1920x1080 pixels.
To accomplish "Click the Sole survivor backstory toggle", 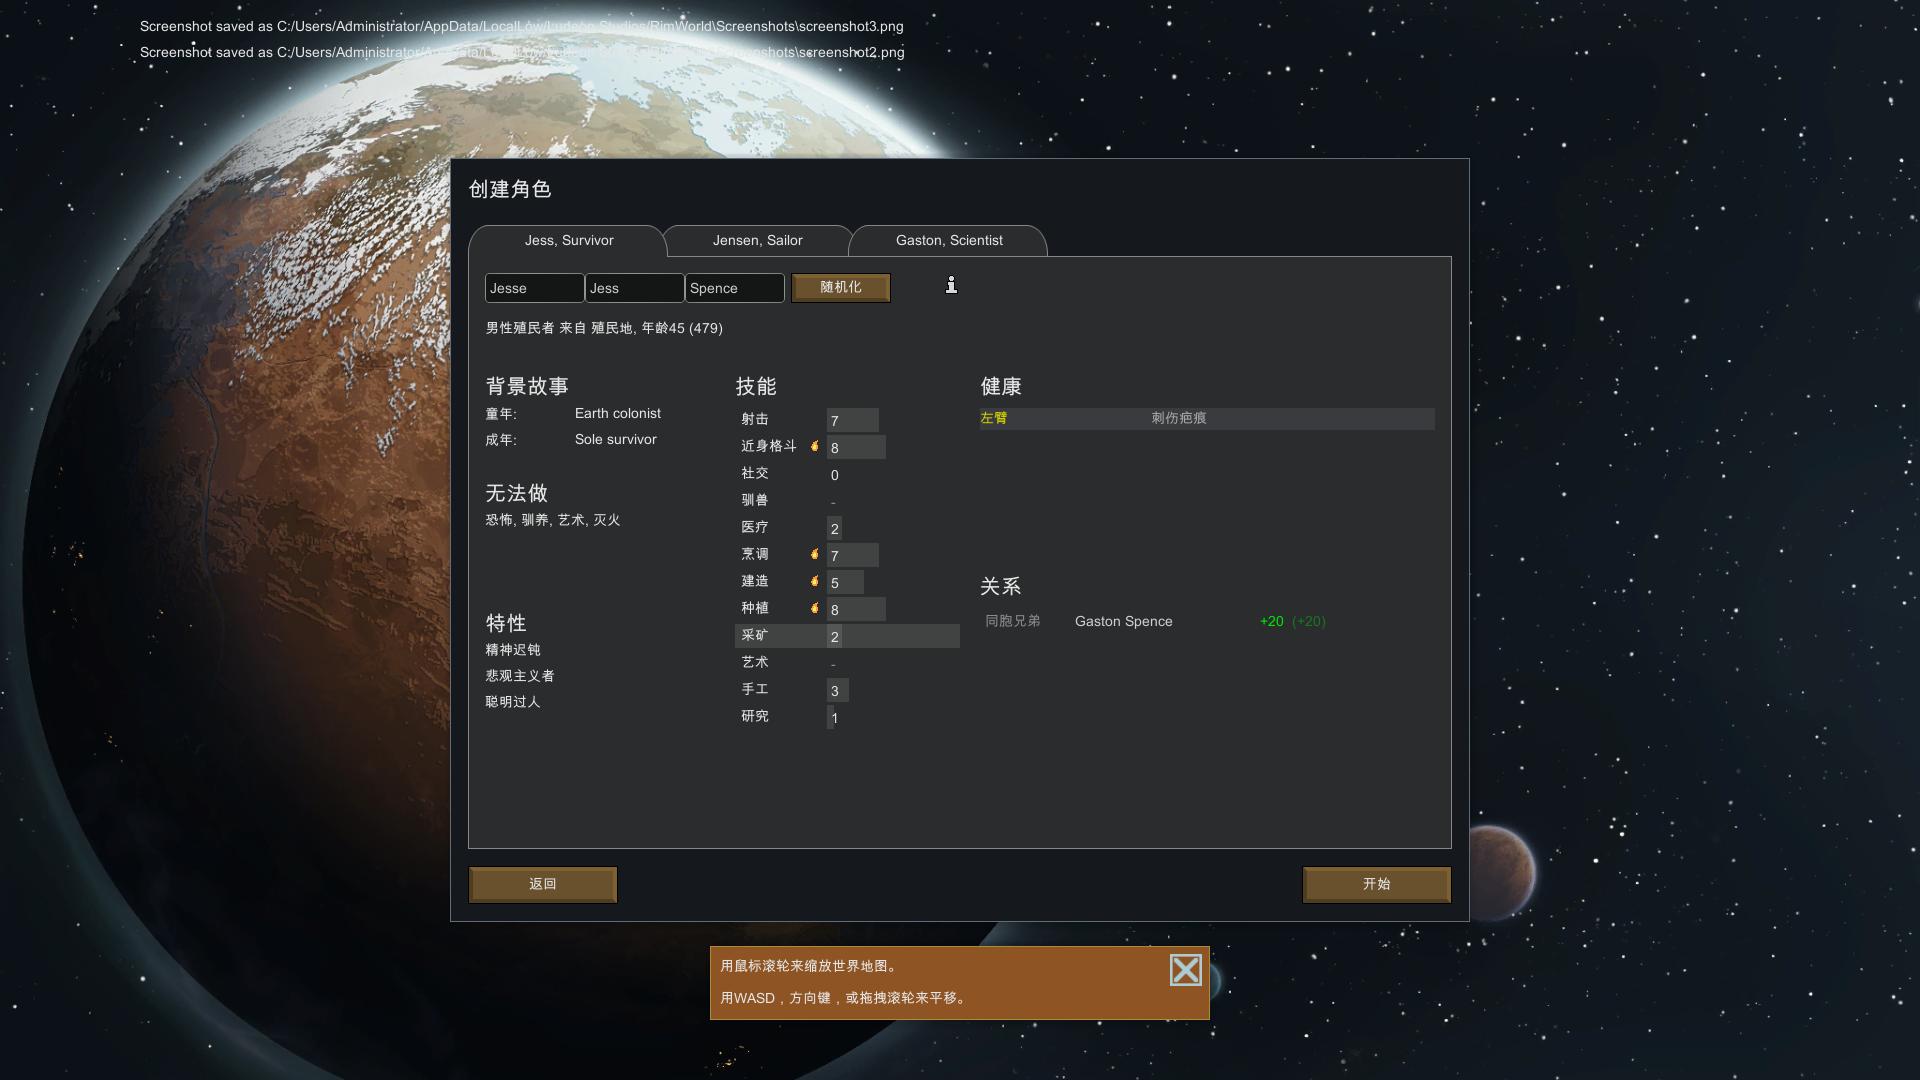I will (616, 439).
